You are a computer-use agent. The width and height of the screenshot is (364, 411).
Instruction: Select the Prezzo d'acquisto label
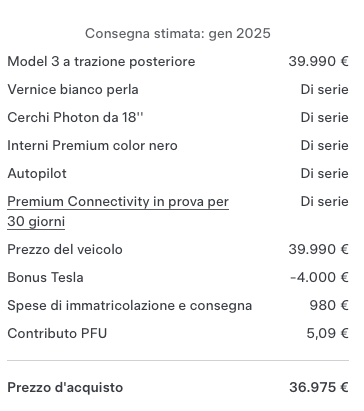pos(65,387)
